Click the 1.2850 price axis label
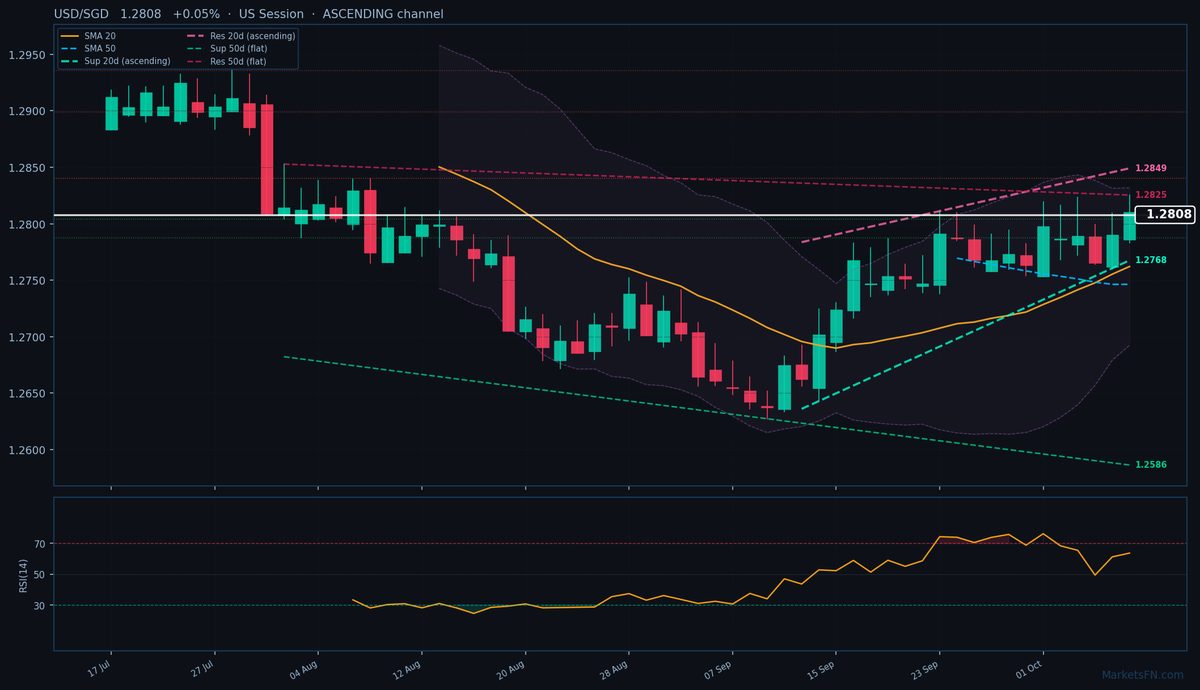The height and width of the screenshot is (690, 1200). (29, 168)
